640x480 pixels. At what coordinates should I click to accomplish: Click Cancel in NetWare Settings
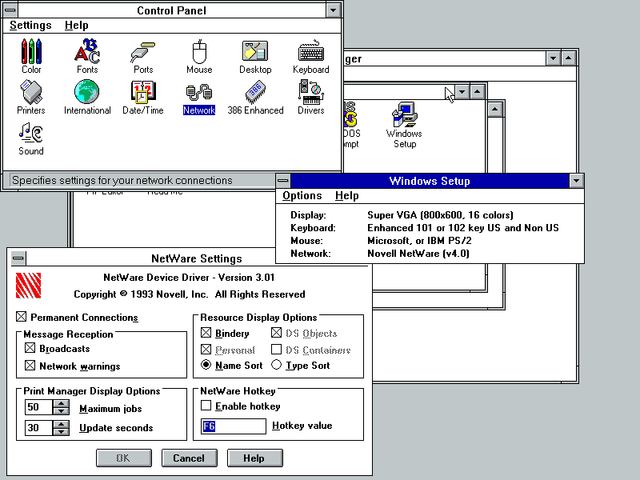pos(189,458)
